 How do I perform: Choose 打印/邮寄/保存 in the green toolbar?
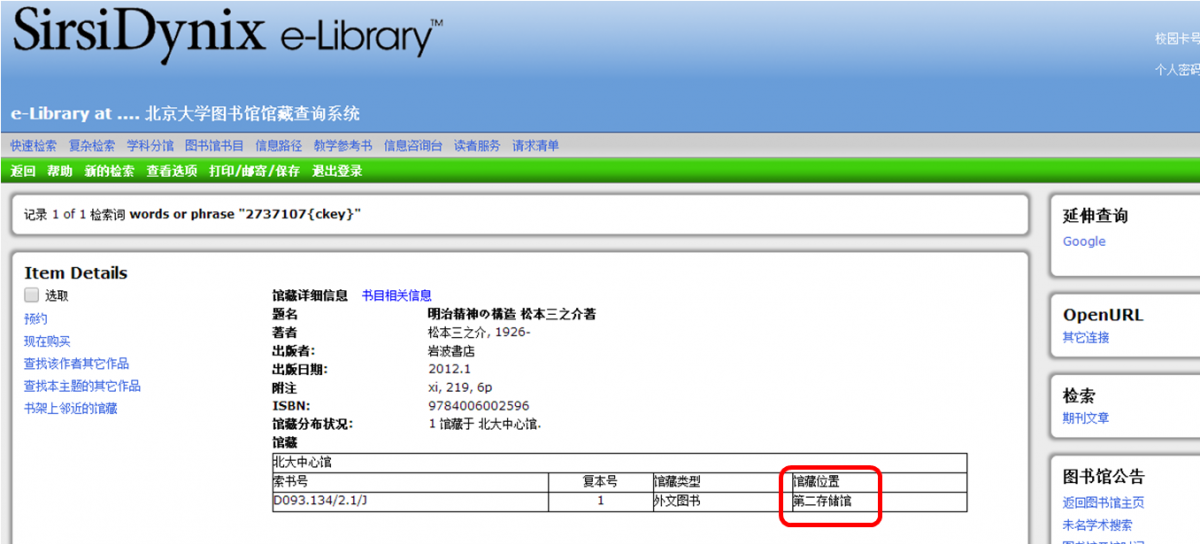coord(254,171)
